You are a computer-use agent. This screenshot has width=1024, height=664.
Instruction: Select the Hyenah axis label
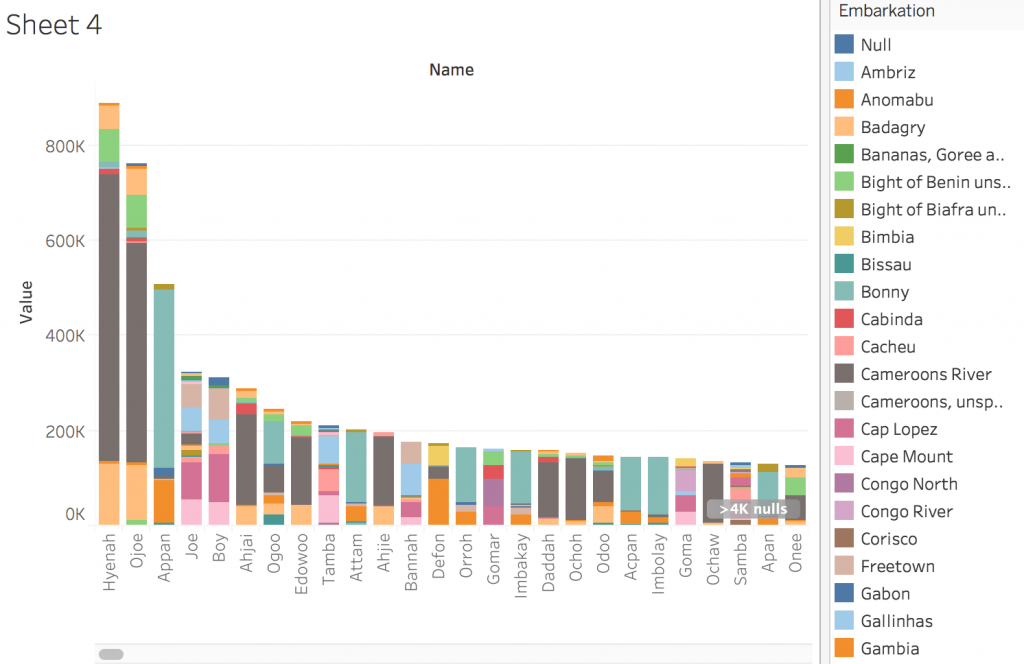(109, 563)
